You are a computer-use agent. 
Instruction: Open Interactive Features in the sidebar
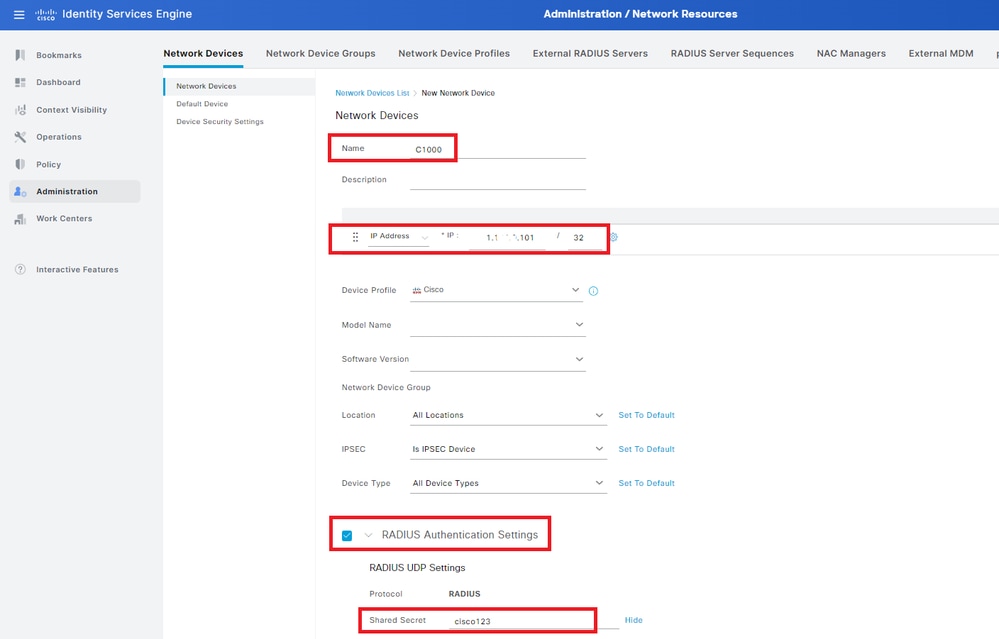(x=75, y=269)
